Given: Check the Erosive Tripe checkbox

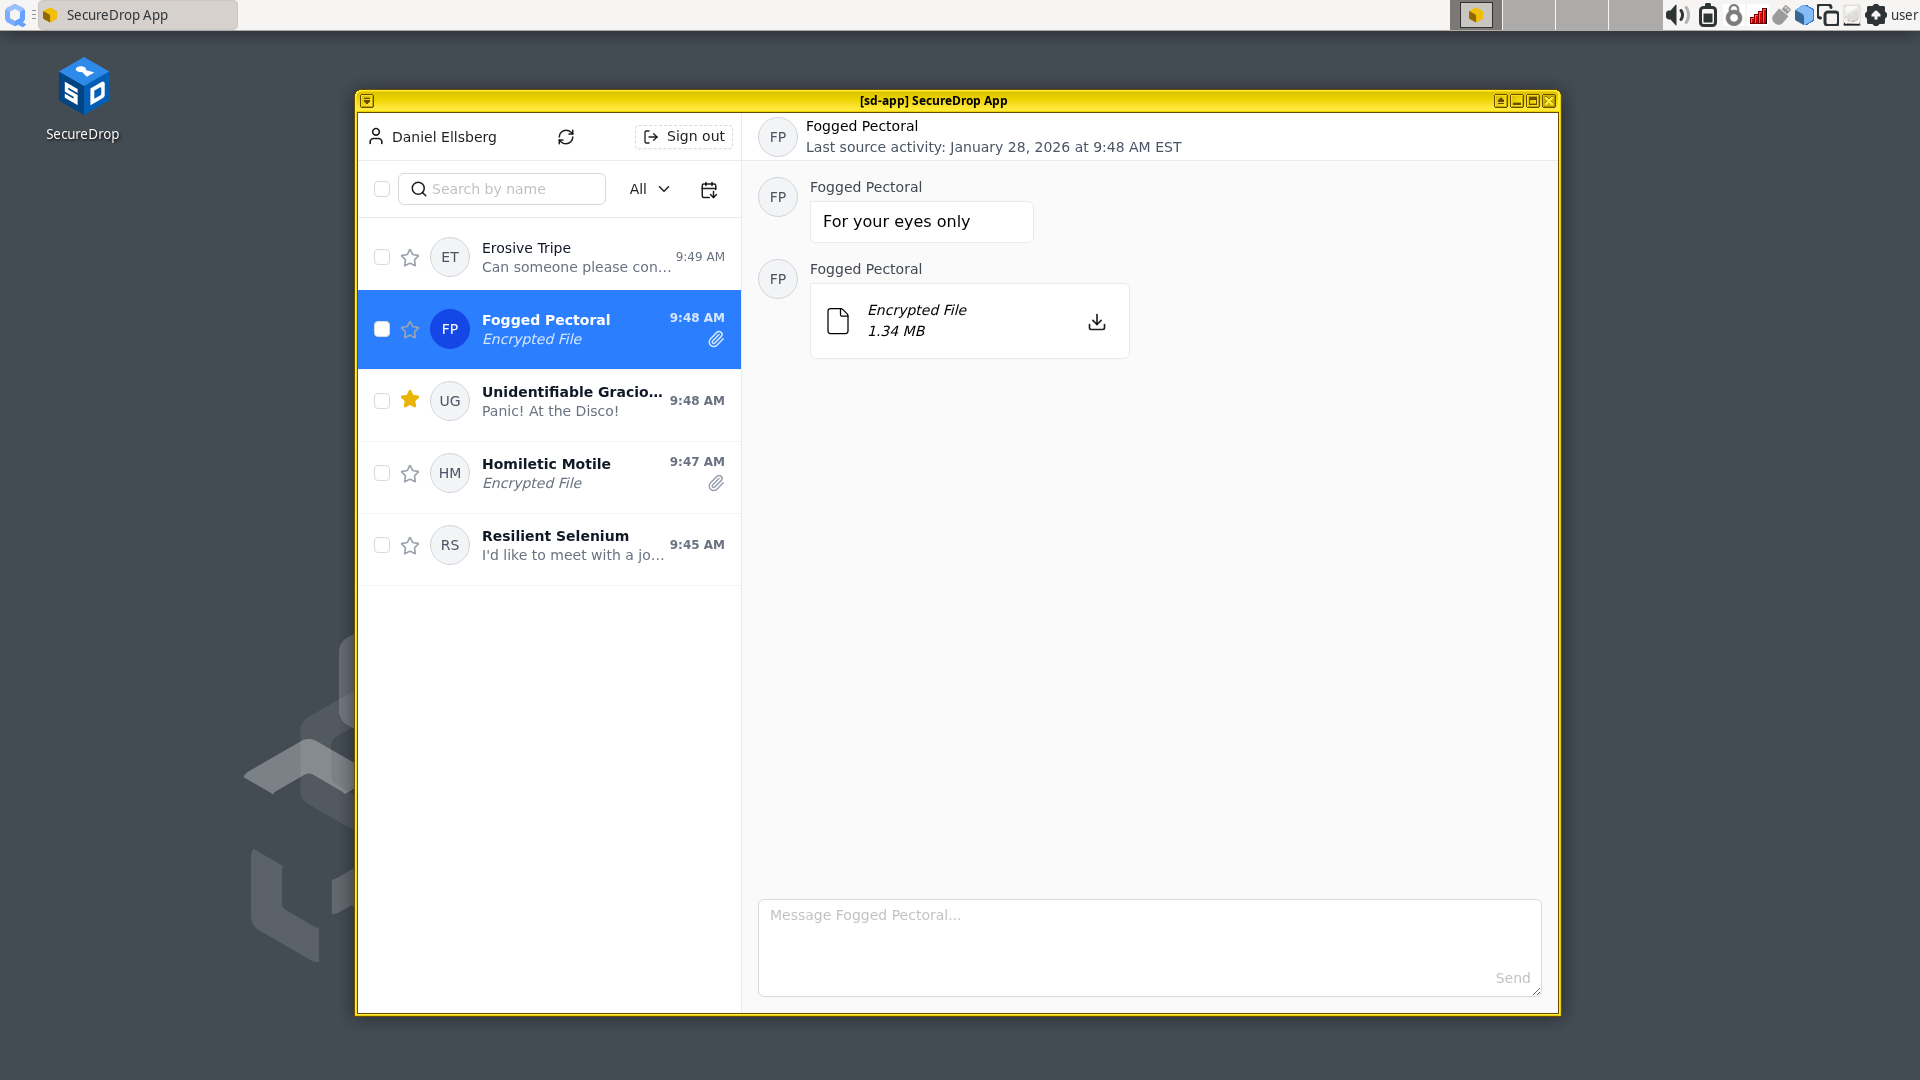Looking at the screenshot, I should pos(382,257).
